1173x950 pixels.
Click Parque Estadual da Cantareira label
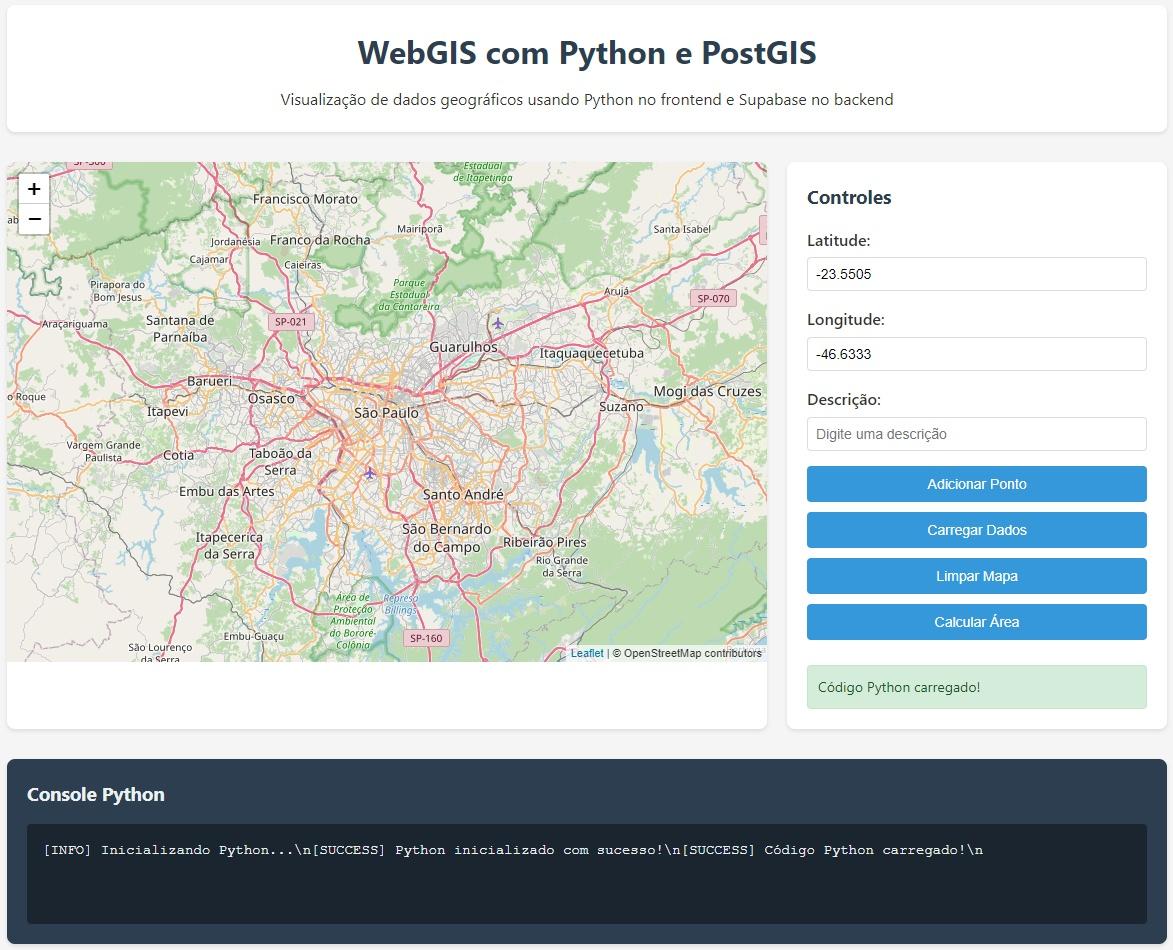click(x=409, y=295)
